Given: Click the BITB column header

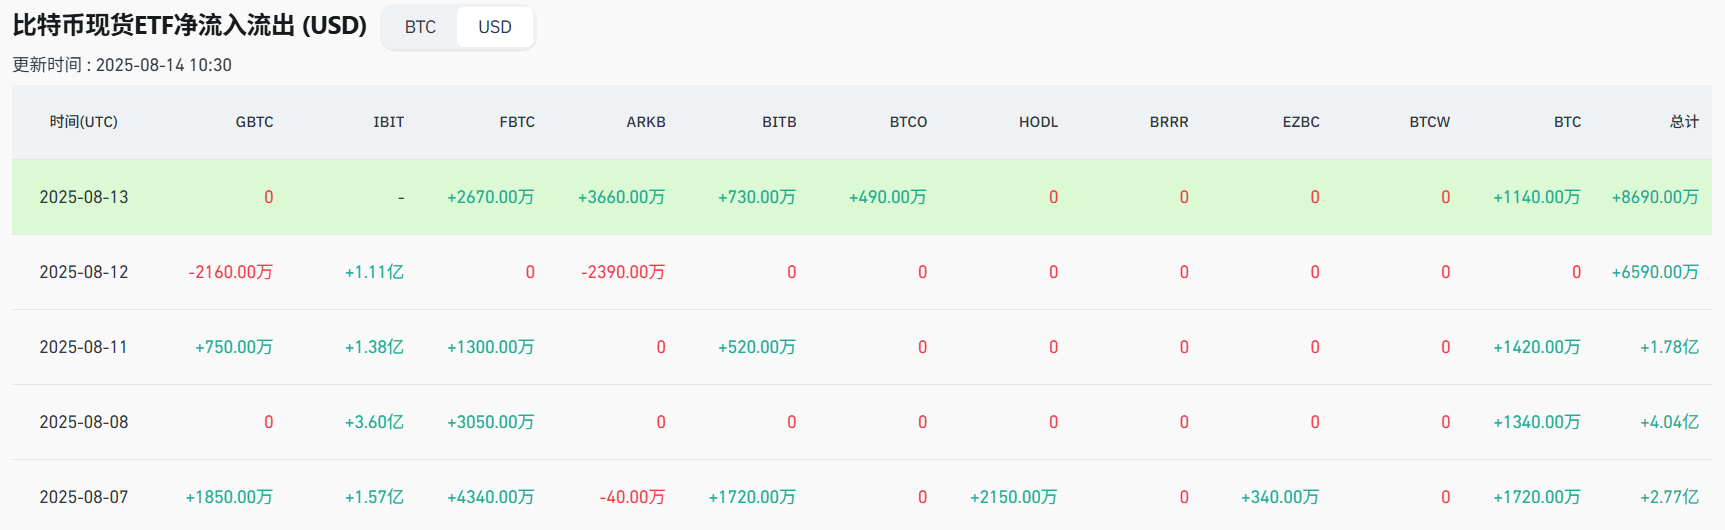Looking at the screenshot, I should tap(779, 122).
